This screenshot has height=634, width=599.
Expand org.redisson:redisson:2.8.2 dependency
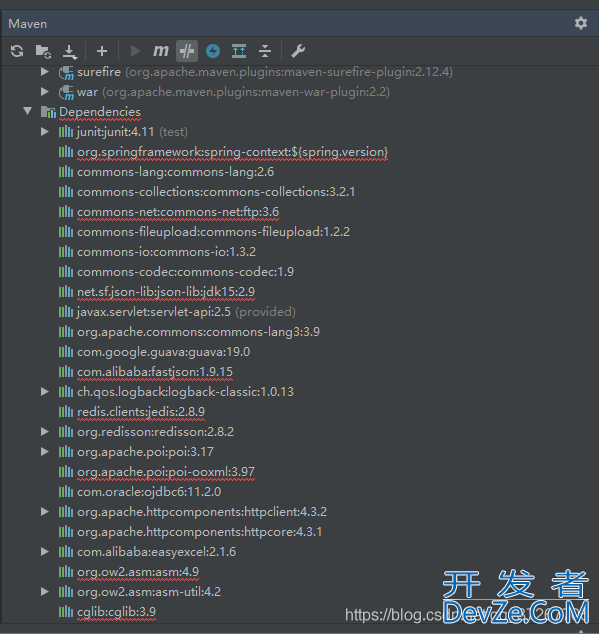[x=45, y=431]
